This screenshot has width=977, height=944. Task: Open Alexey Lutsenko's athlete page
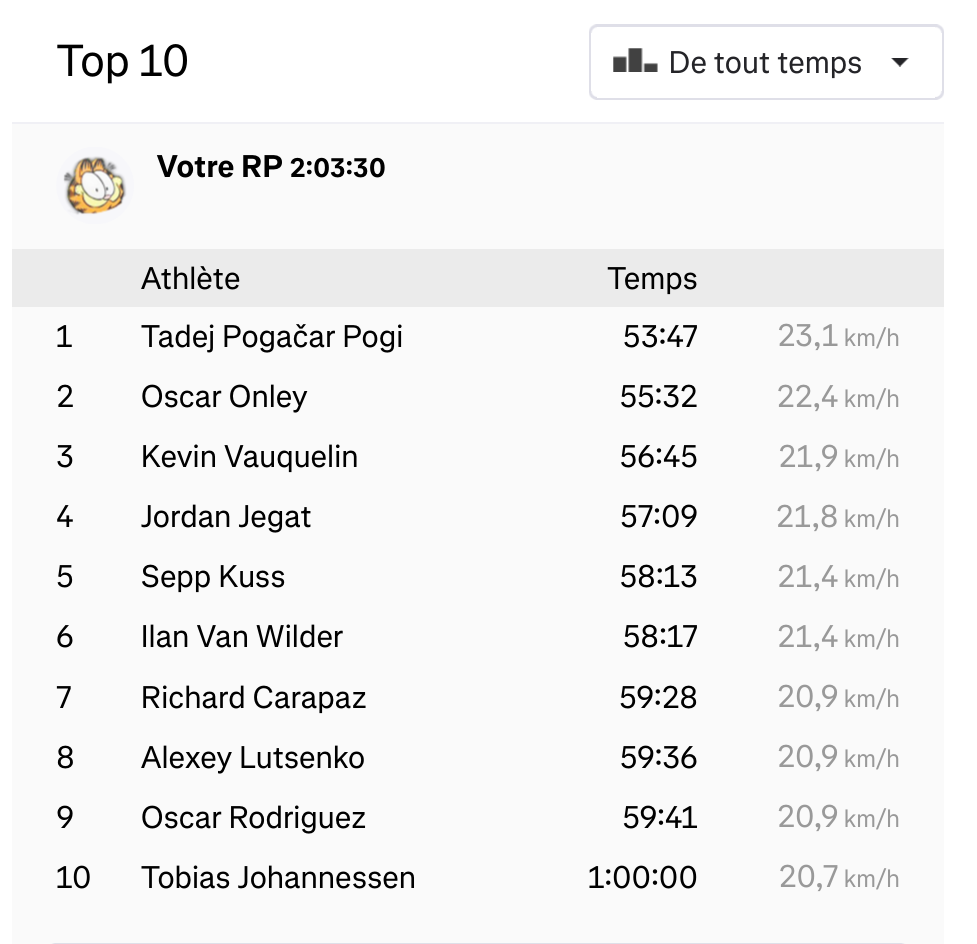click(253, 758)
